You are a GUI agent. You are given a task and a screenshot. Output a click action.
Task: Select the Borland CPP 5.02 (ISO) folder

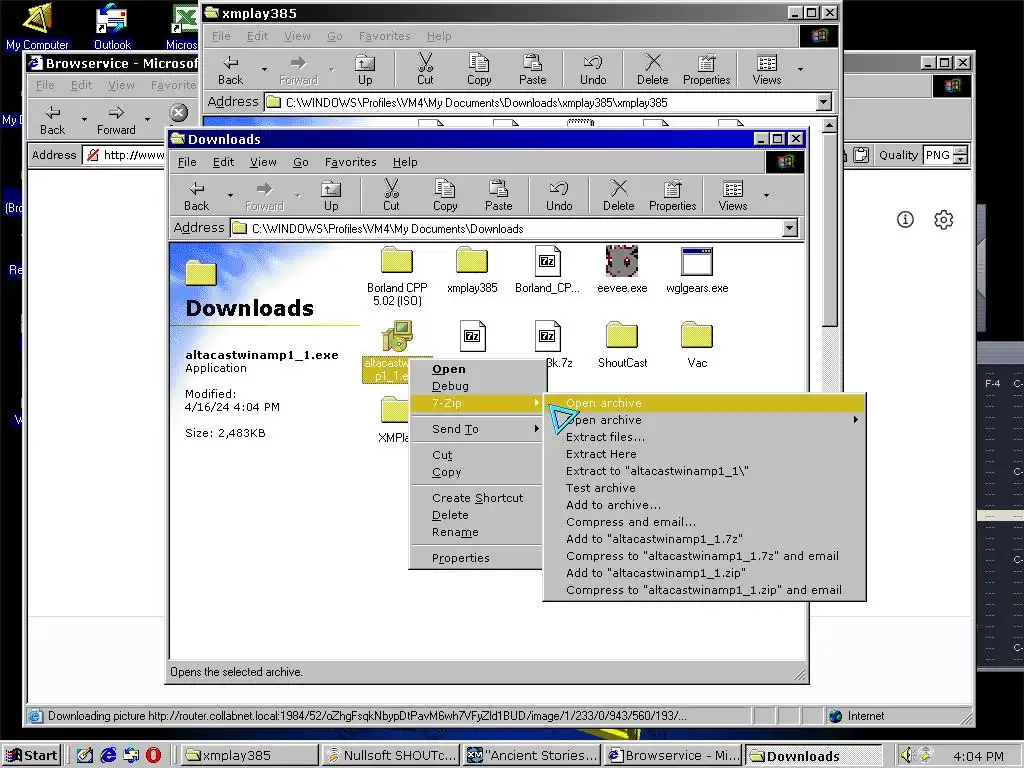point(397,276)
